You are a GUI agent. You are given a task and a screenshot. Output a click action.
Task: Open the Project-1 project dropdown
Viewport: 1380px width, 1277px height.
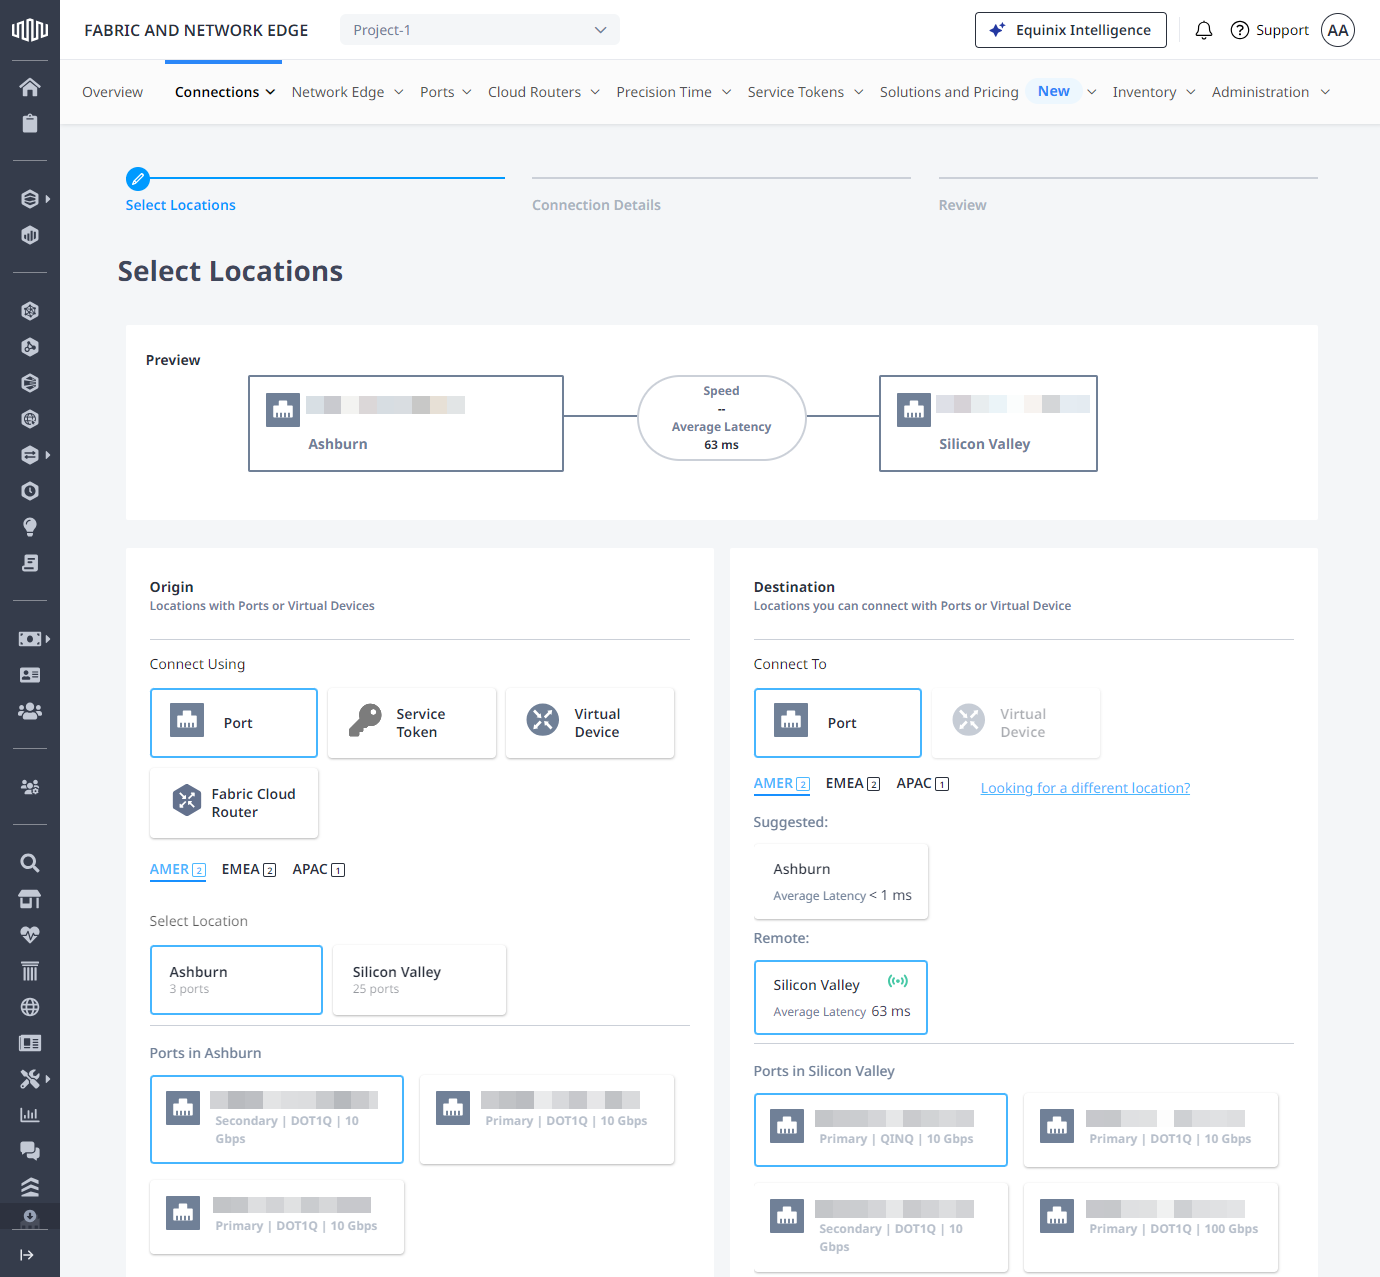480,30
